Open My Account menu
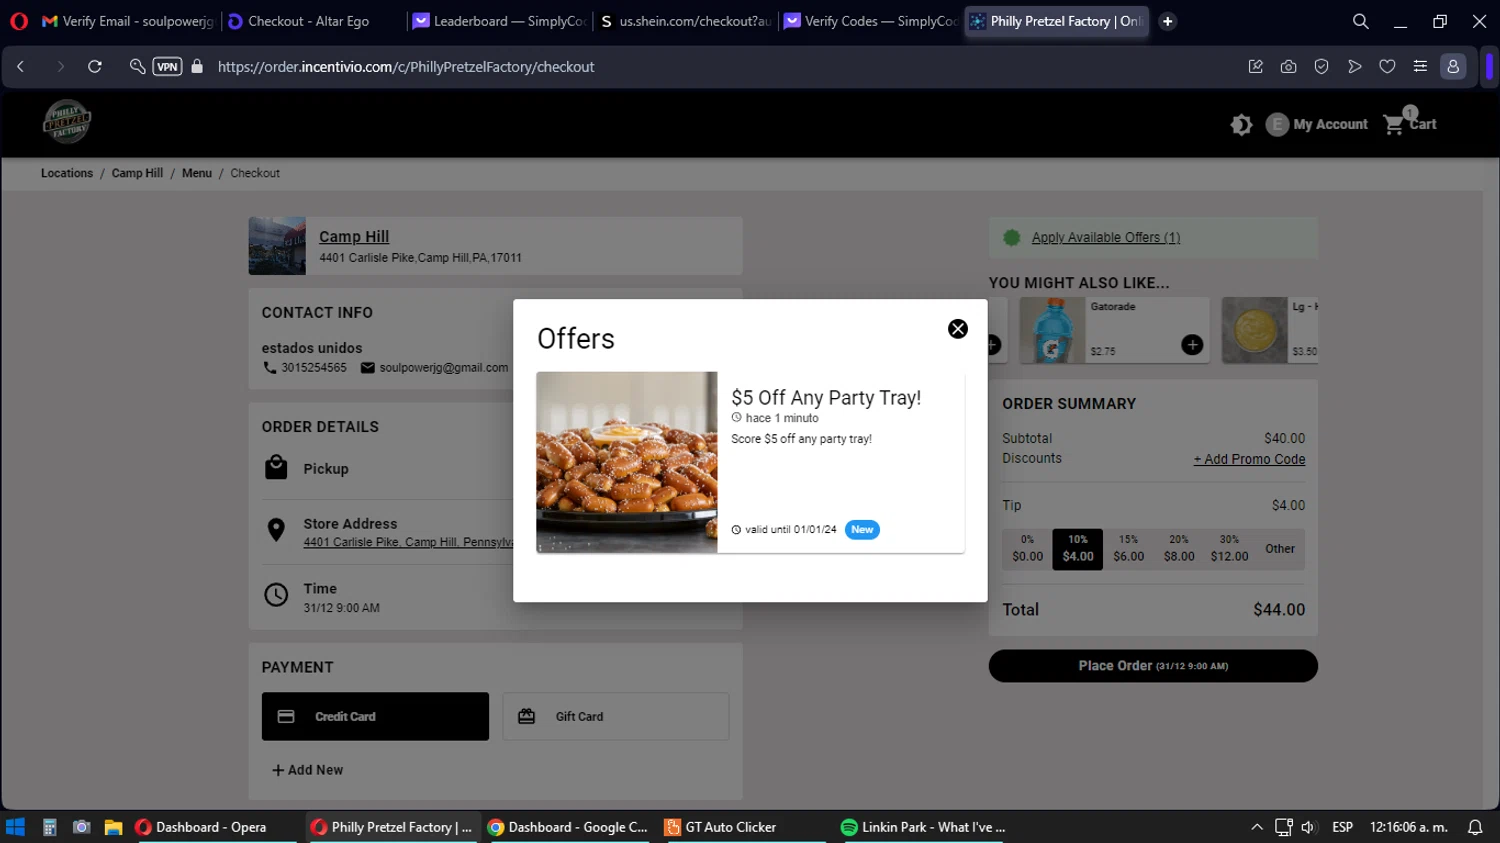Screen dimensions: 1500x843 (x=1317, y=124)
